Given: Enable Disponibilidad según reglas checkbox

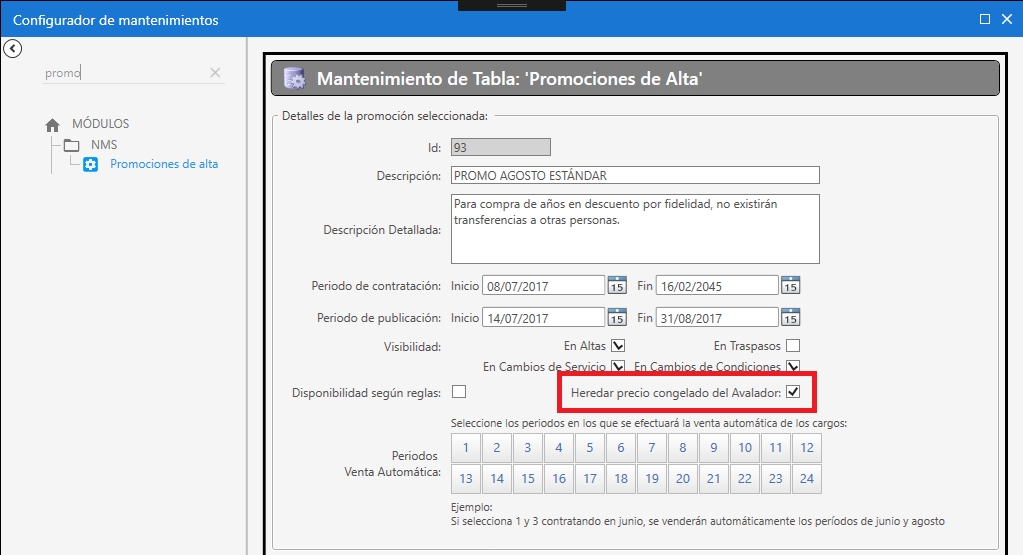Looking at the screenshot, I should [x=459, y=391].
